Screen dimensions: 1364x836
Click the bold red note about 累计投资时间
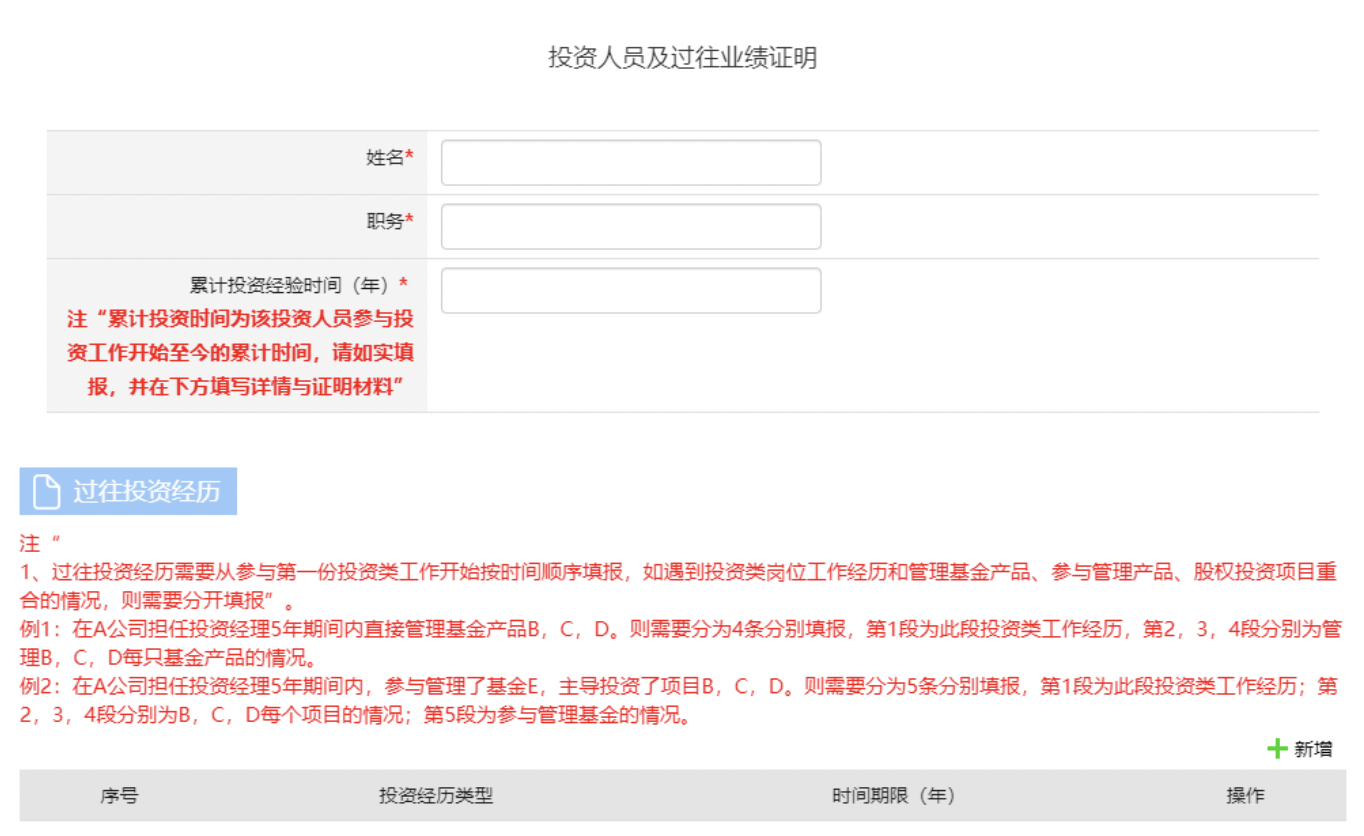point(241,353)
